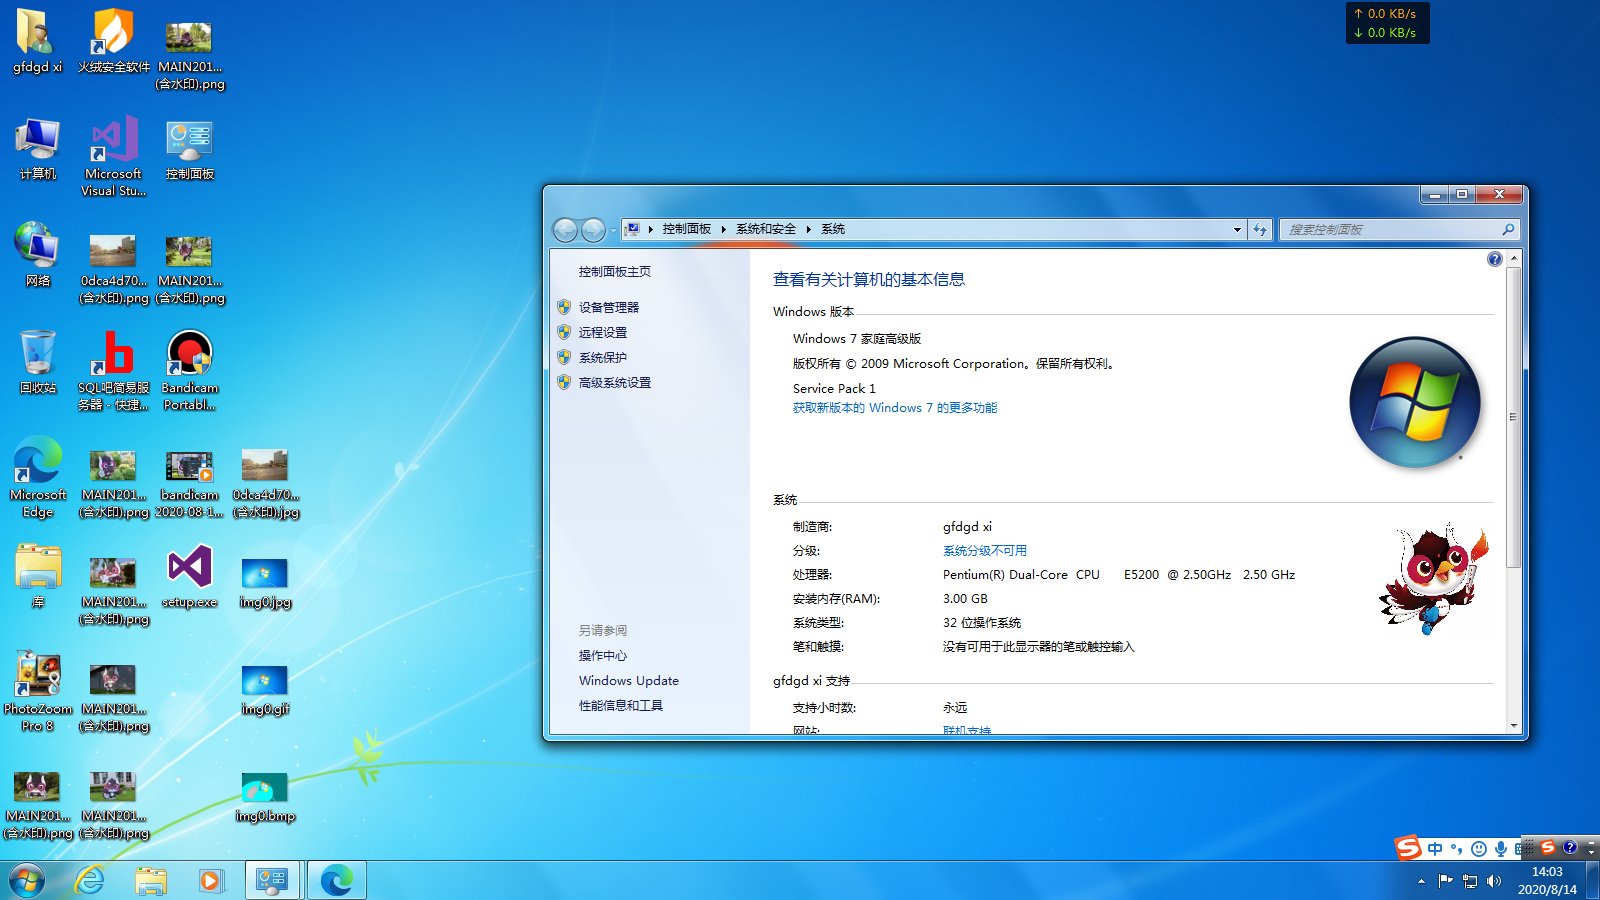Select 计算机 desktop icon
The width and height of the screenshot is (1600, 900).
pyautogui.click(x=37, y=149)
